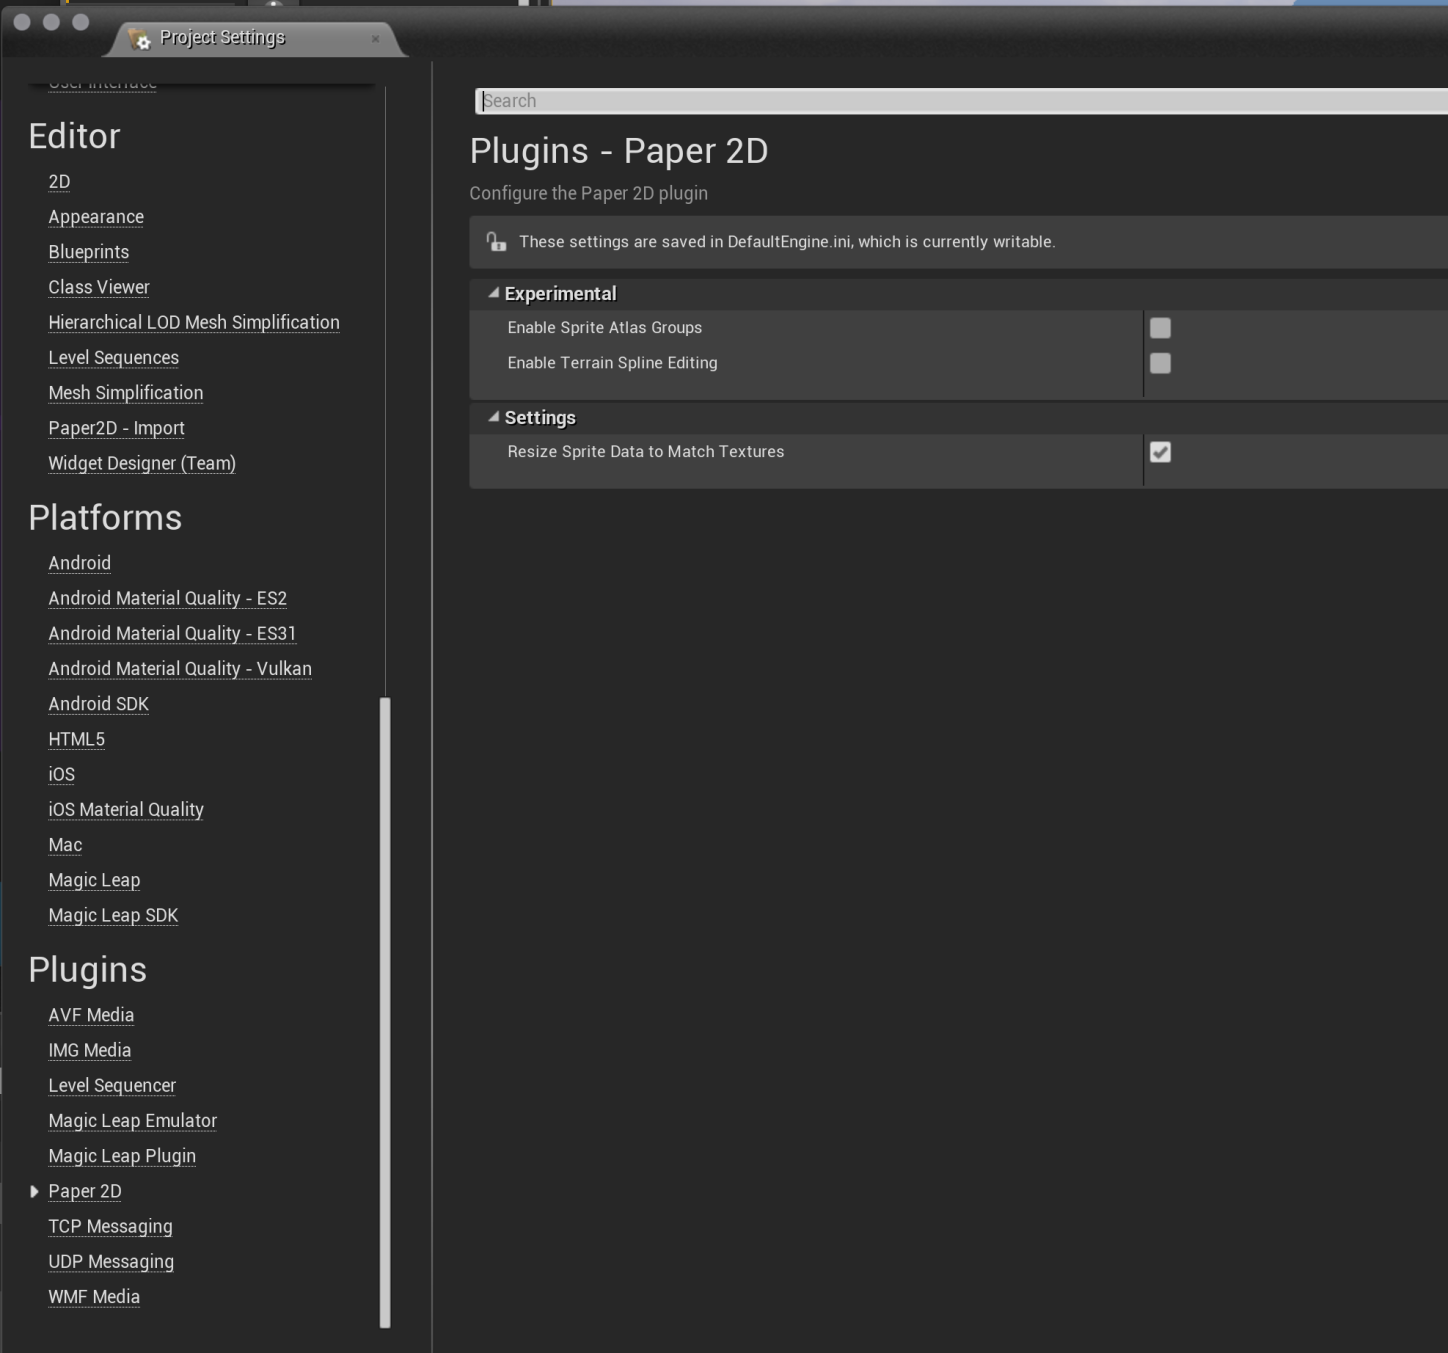This screenshot has width=1448, height=1353.
Task: Open Android SDK settings
Action: [99, 704]
